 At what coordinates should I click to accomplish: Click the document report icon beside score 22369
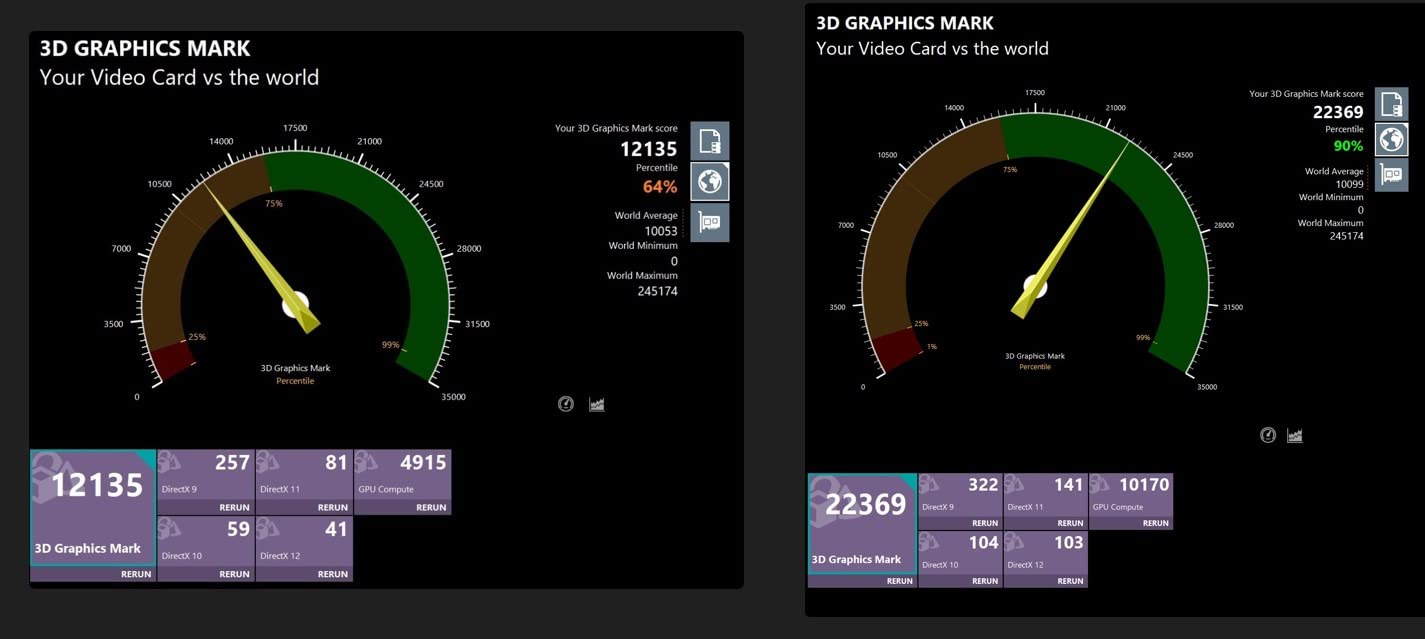[x=1391, y=104]
